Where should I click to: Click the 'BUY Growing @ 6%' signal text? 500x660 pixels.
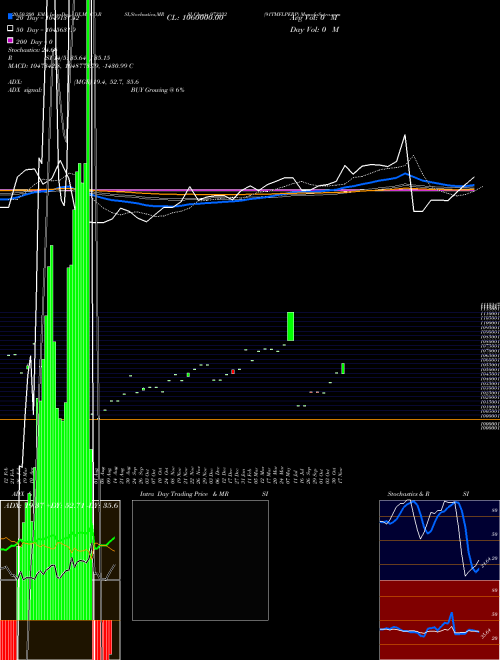(157, 90)
